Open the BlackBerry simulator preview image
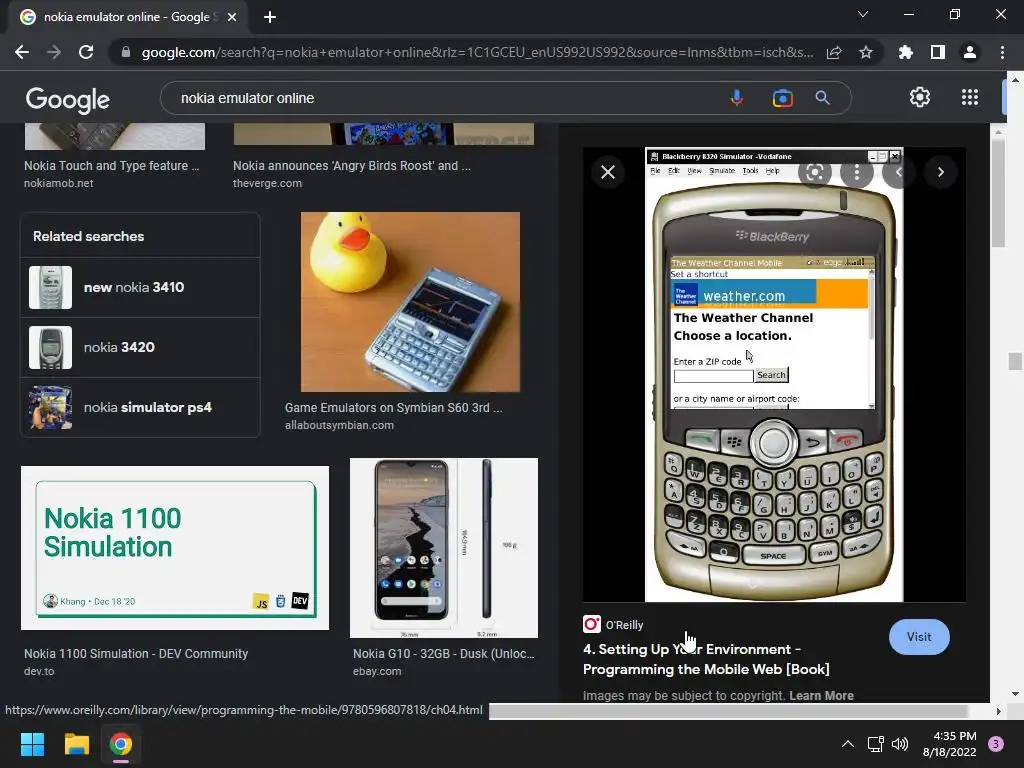The width and height of the screenshot is (1024, 768). [x=774, y=374]
